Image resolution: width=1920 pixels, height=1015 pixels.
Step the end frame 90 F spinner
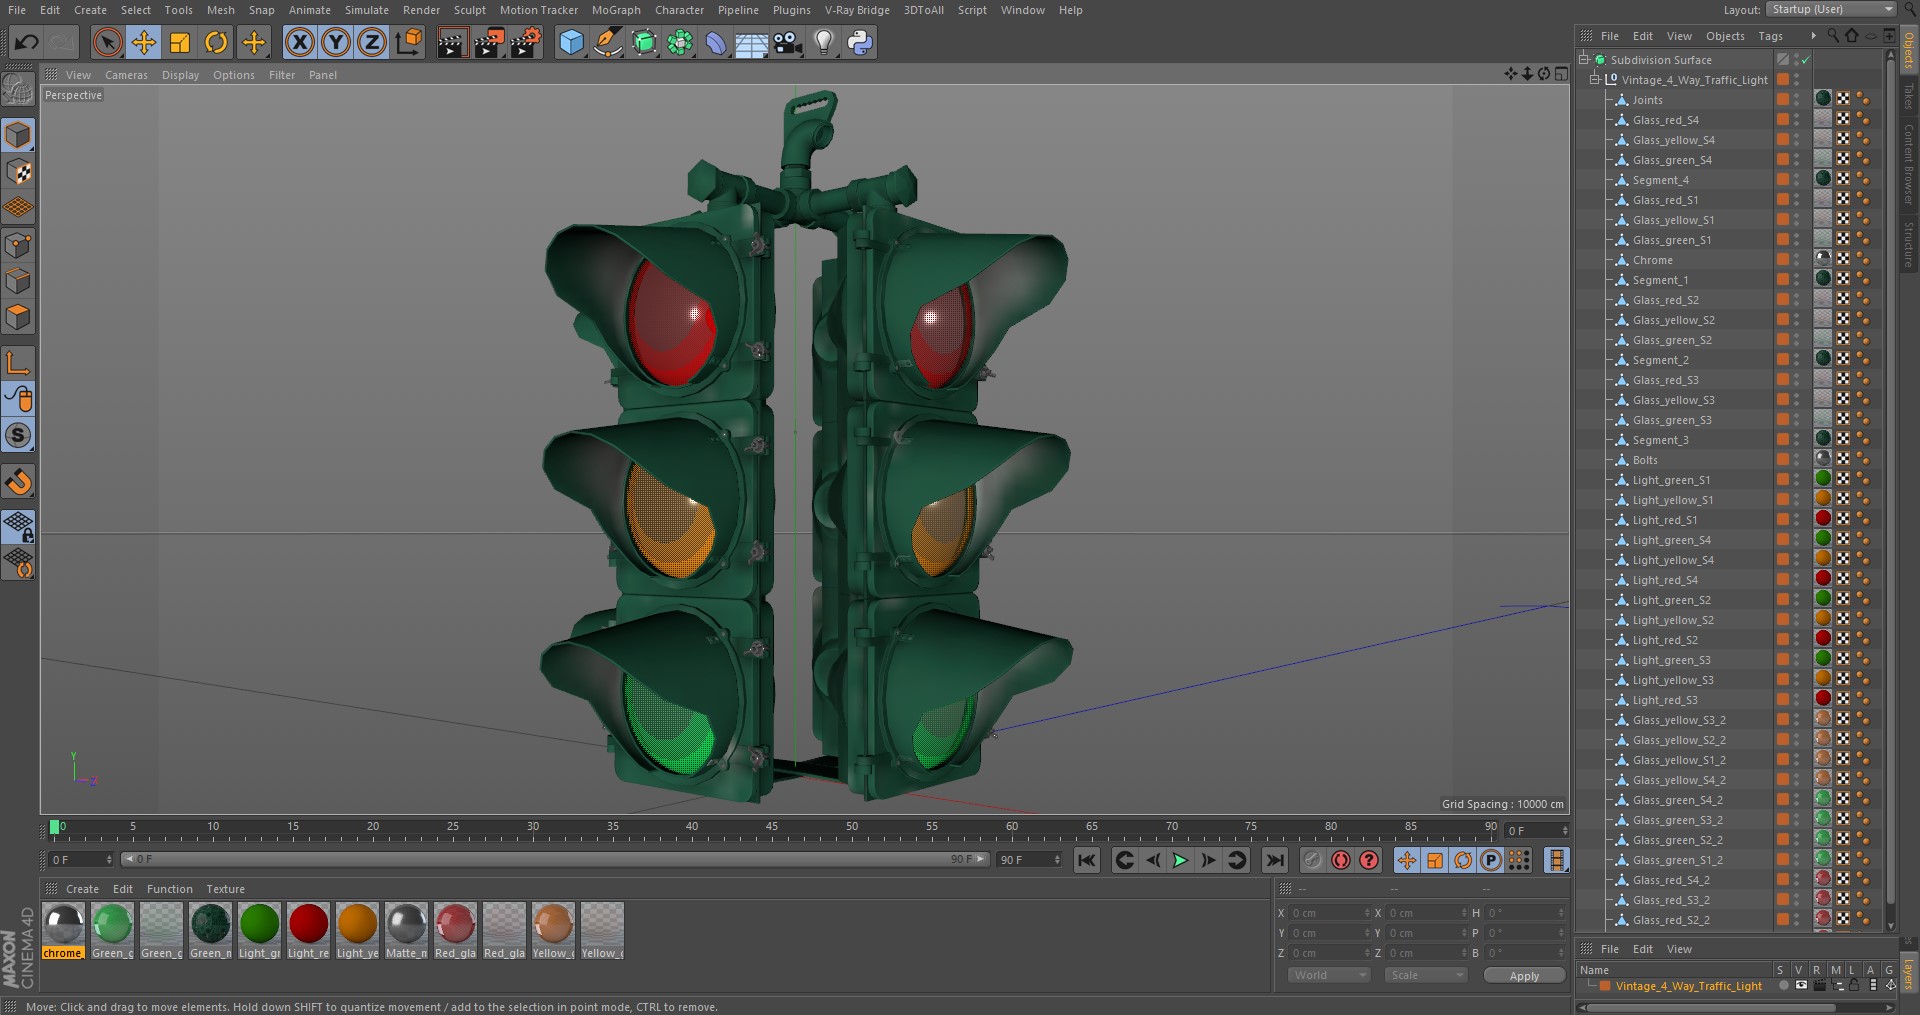1057,860
